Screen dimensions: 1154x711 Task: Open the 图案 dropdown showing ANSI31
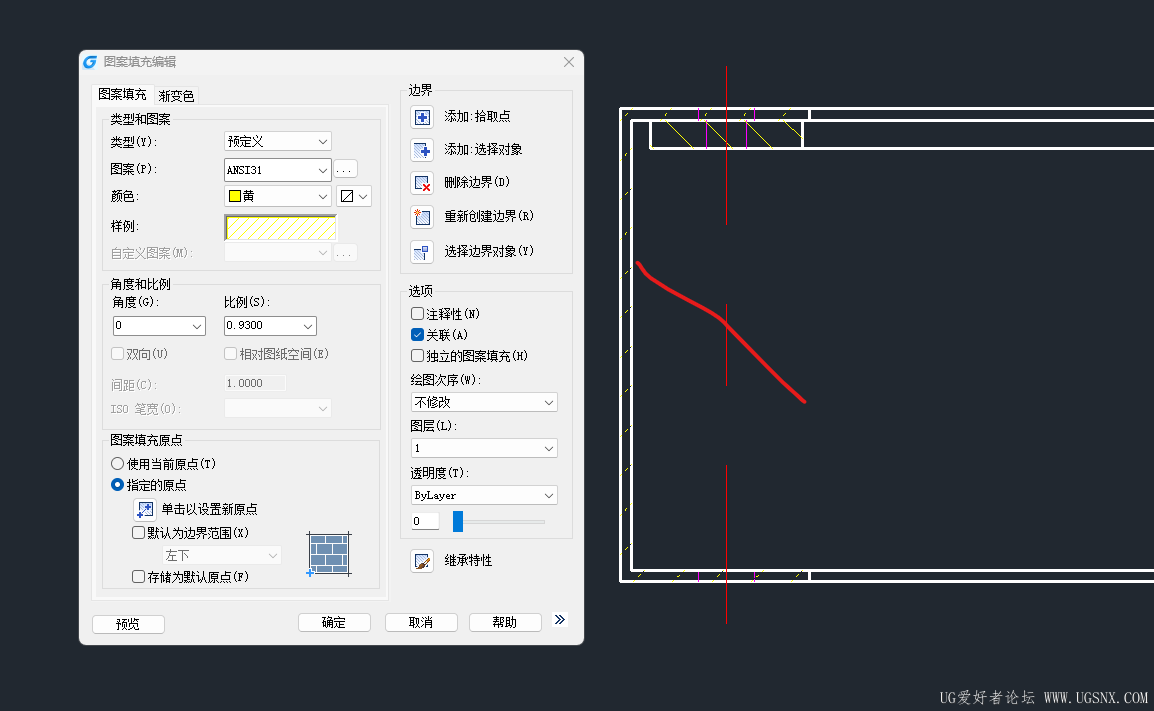(277, 169)
